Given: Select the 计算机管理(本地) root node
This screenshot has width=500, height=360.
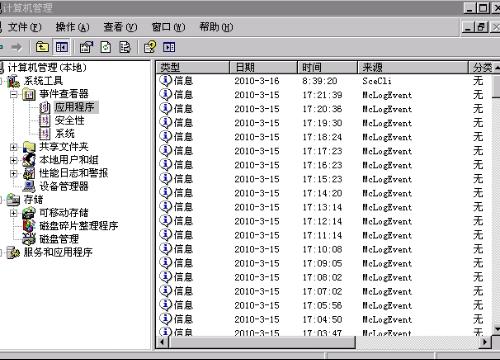Looking at the screenshot, I should click(47, 67).
